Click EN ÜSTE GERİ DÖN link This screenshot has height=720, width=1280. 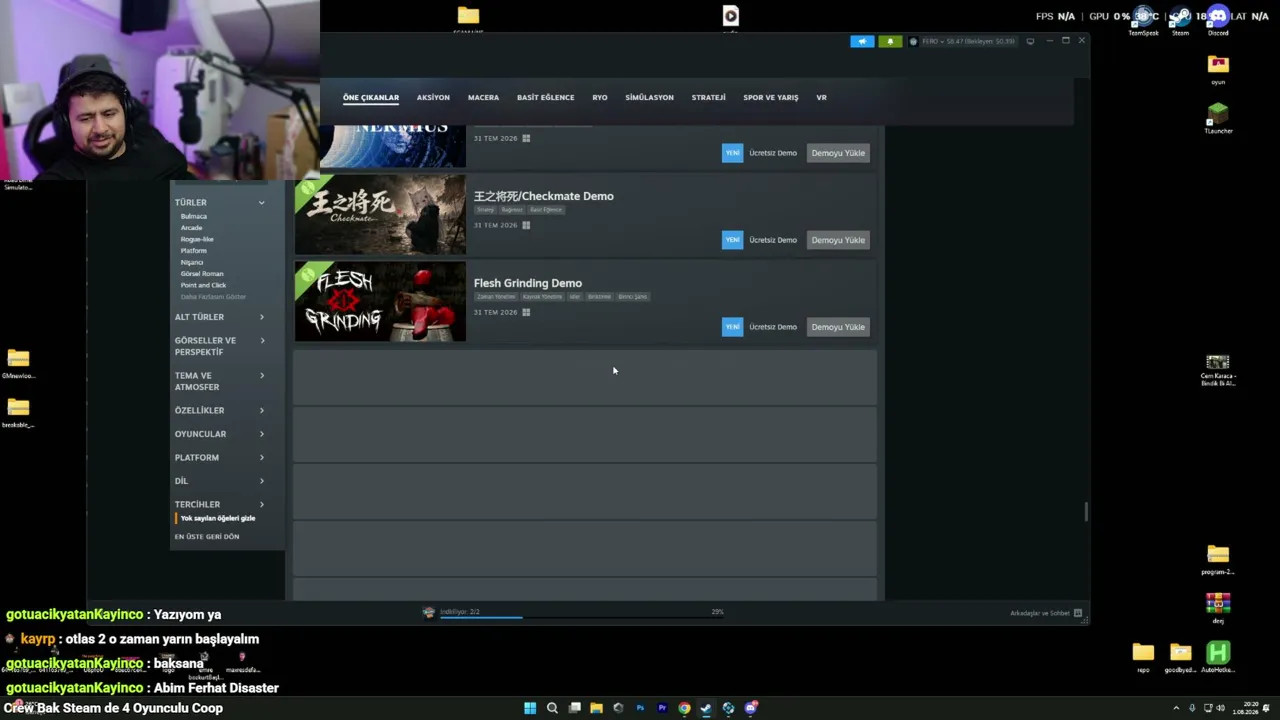click(x=207, y=537)
